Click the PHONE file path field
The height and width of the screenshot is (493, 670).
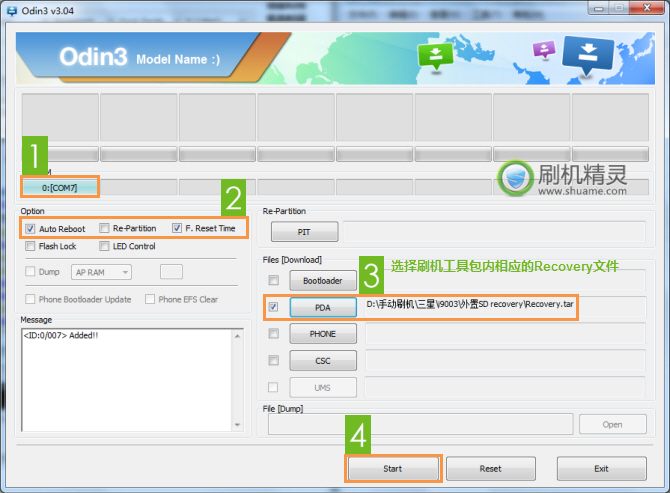coord(505,334)
